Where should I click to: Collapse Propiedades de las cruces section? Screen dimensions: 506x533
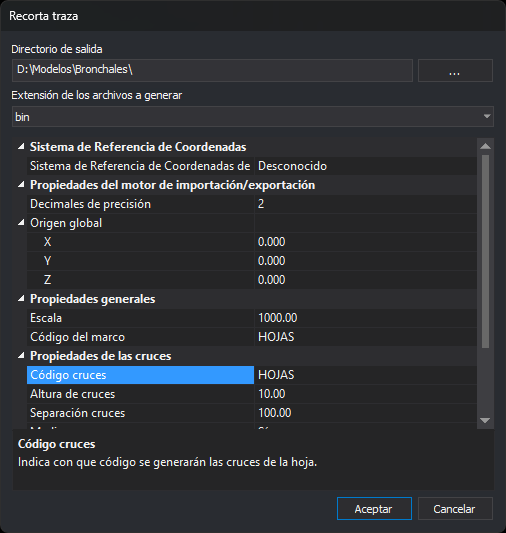click(21, 356)
